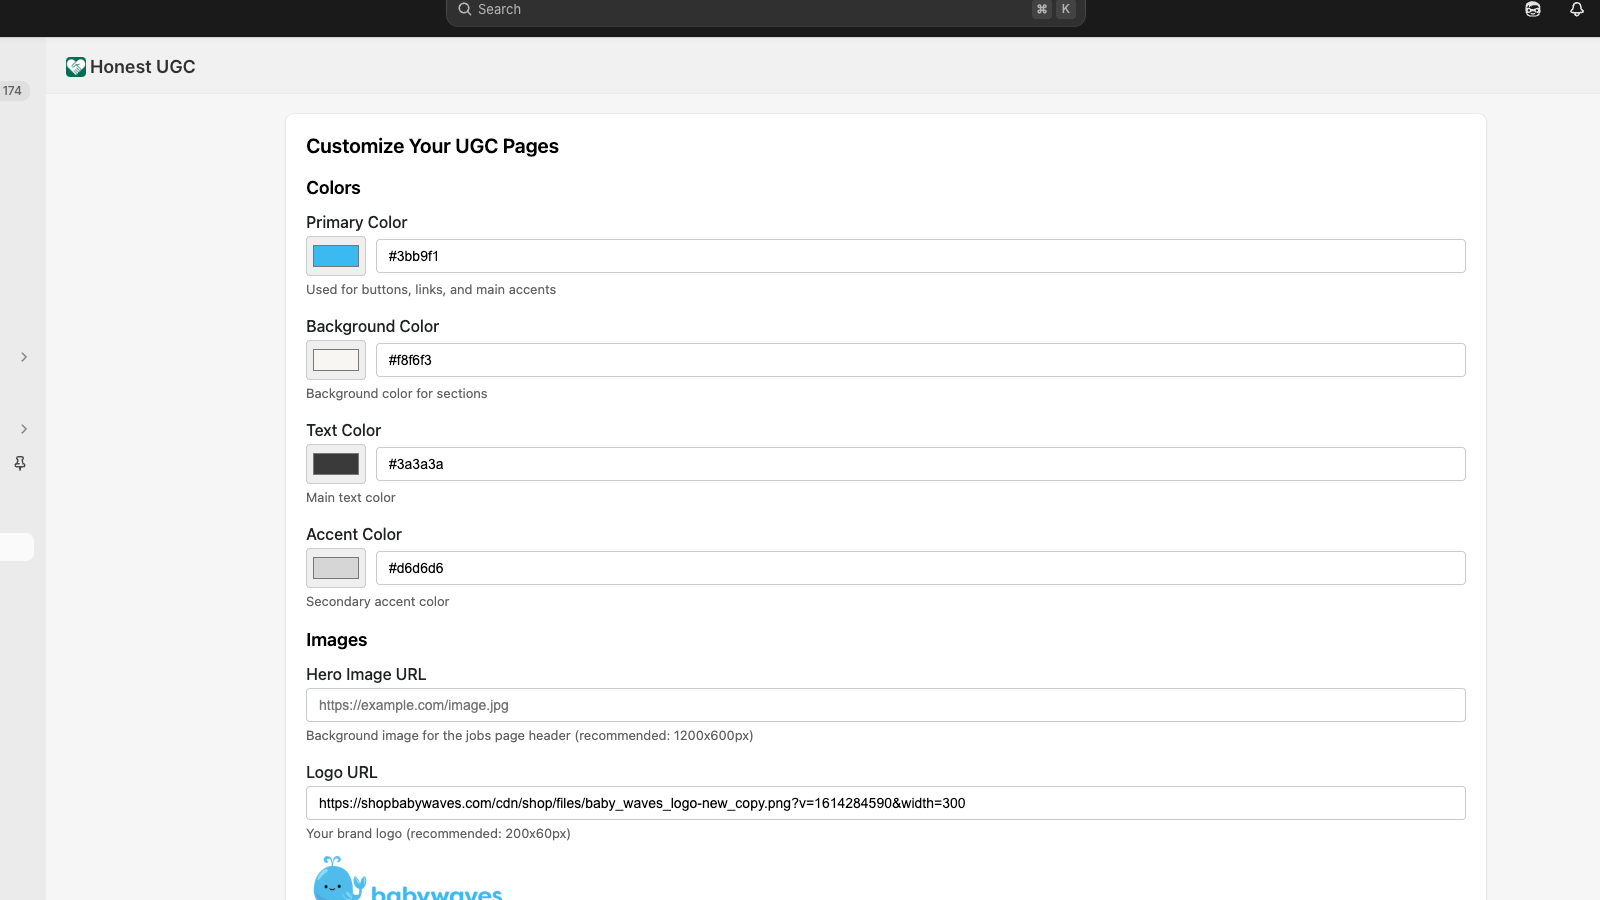
Task: Open the Background Color swatch picker
Action: [336, 360]
